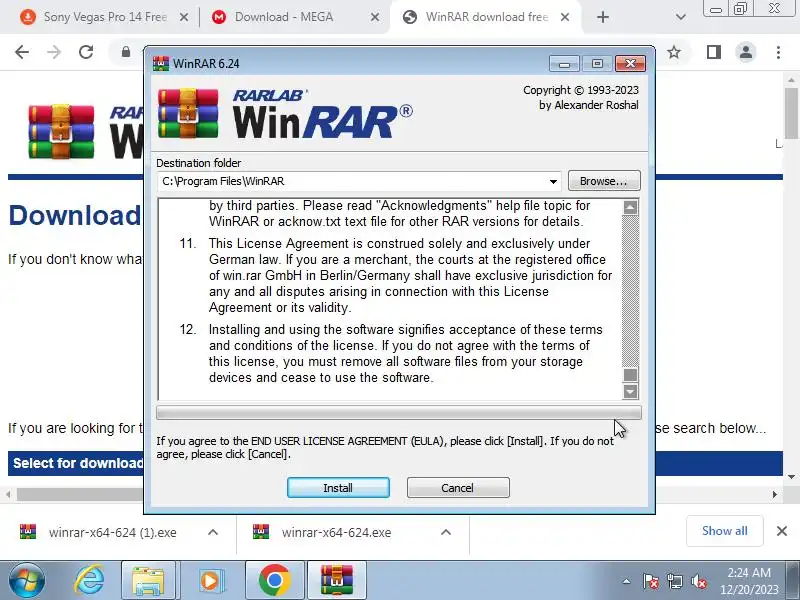Screen dimensions: 800x600
Task: Click the address bar lock icon
Action: 126,52
